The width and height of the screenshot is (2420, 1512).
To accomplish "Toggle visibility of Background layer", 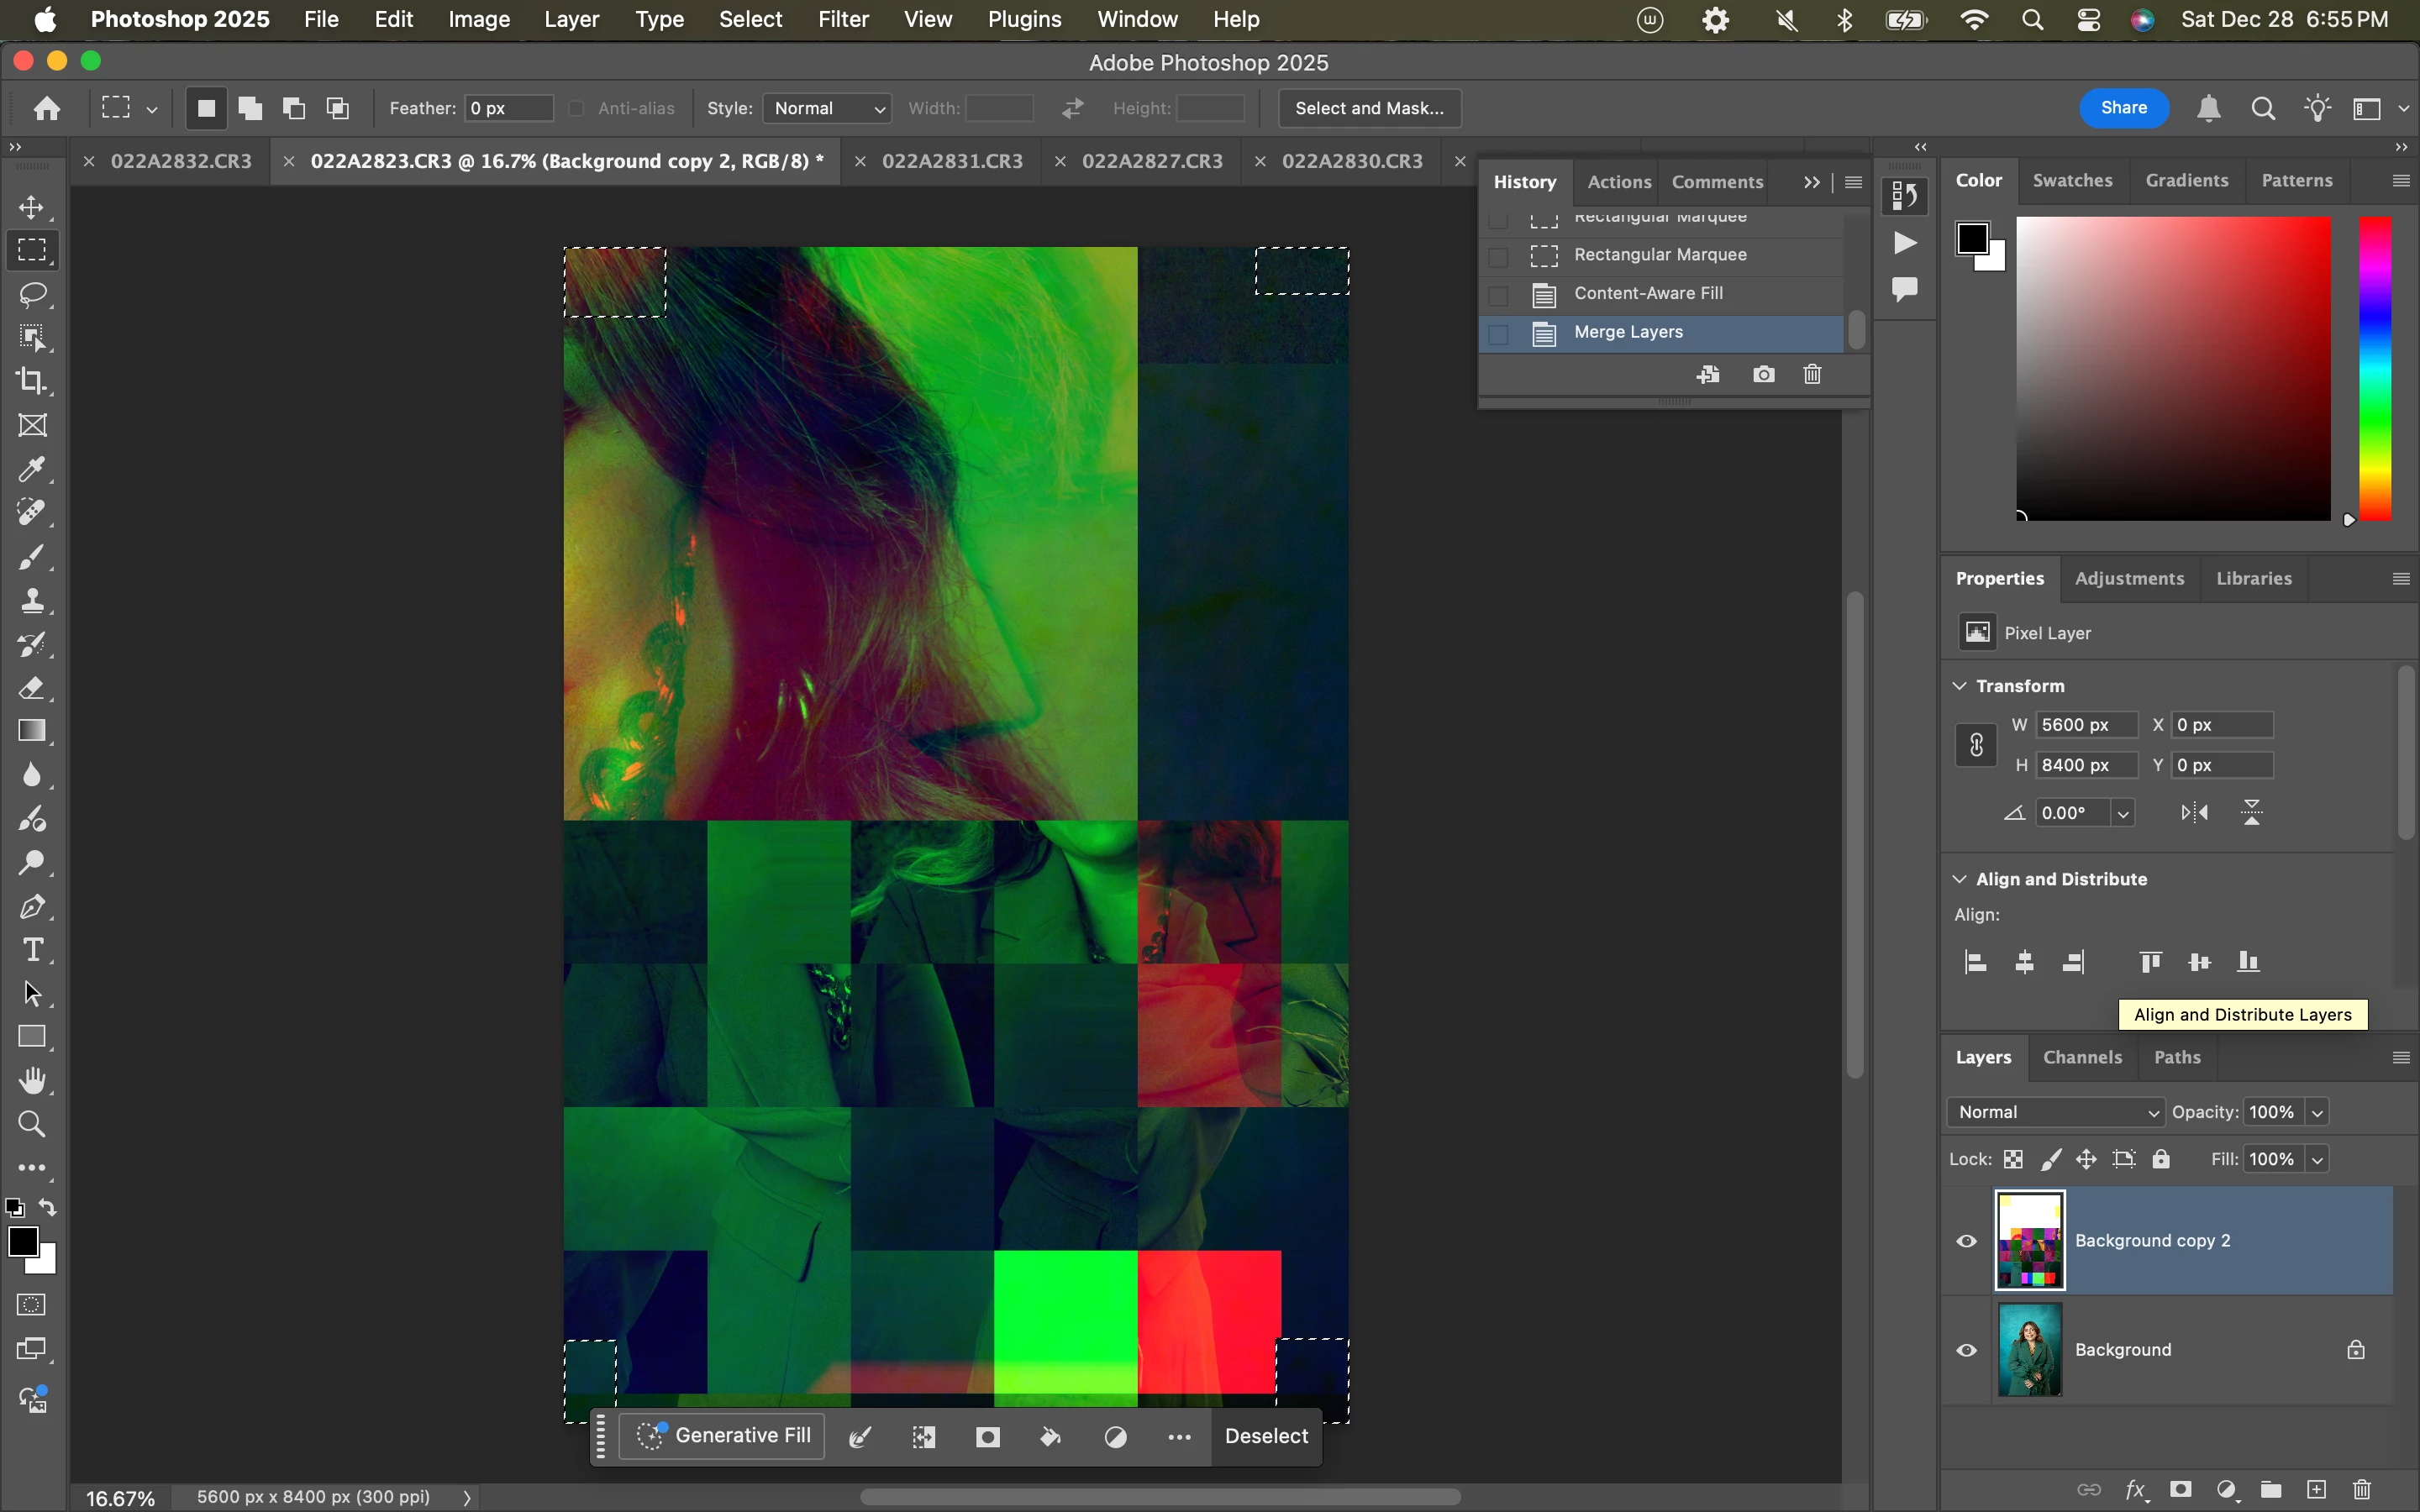I will click(x=1966, y=1350).
